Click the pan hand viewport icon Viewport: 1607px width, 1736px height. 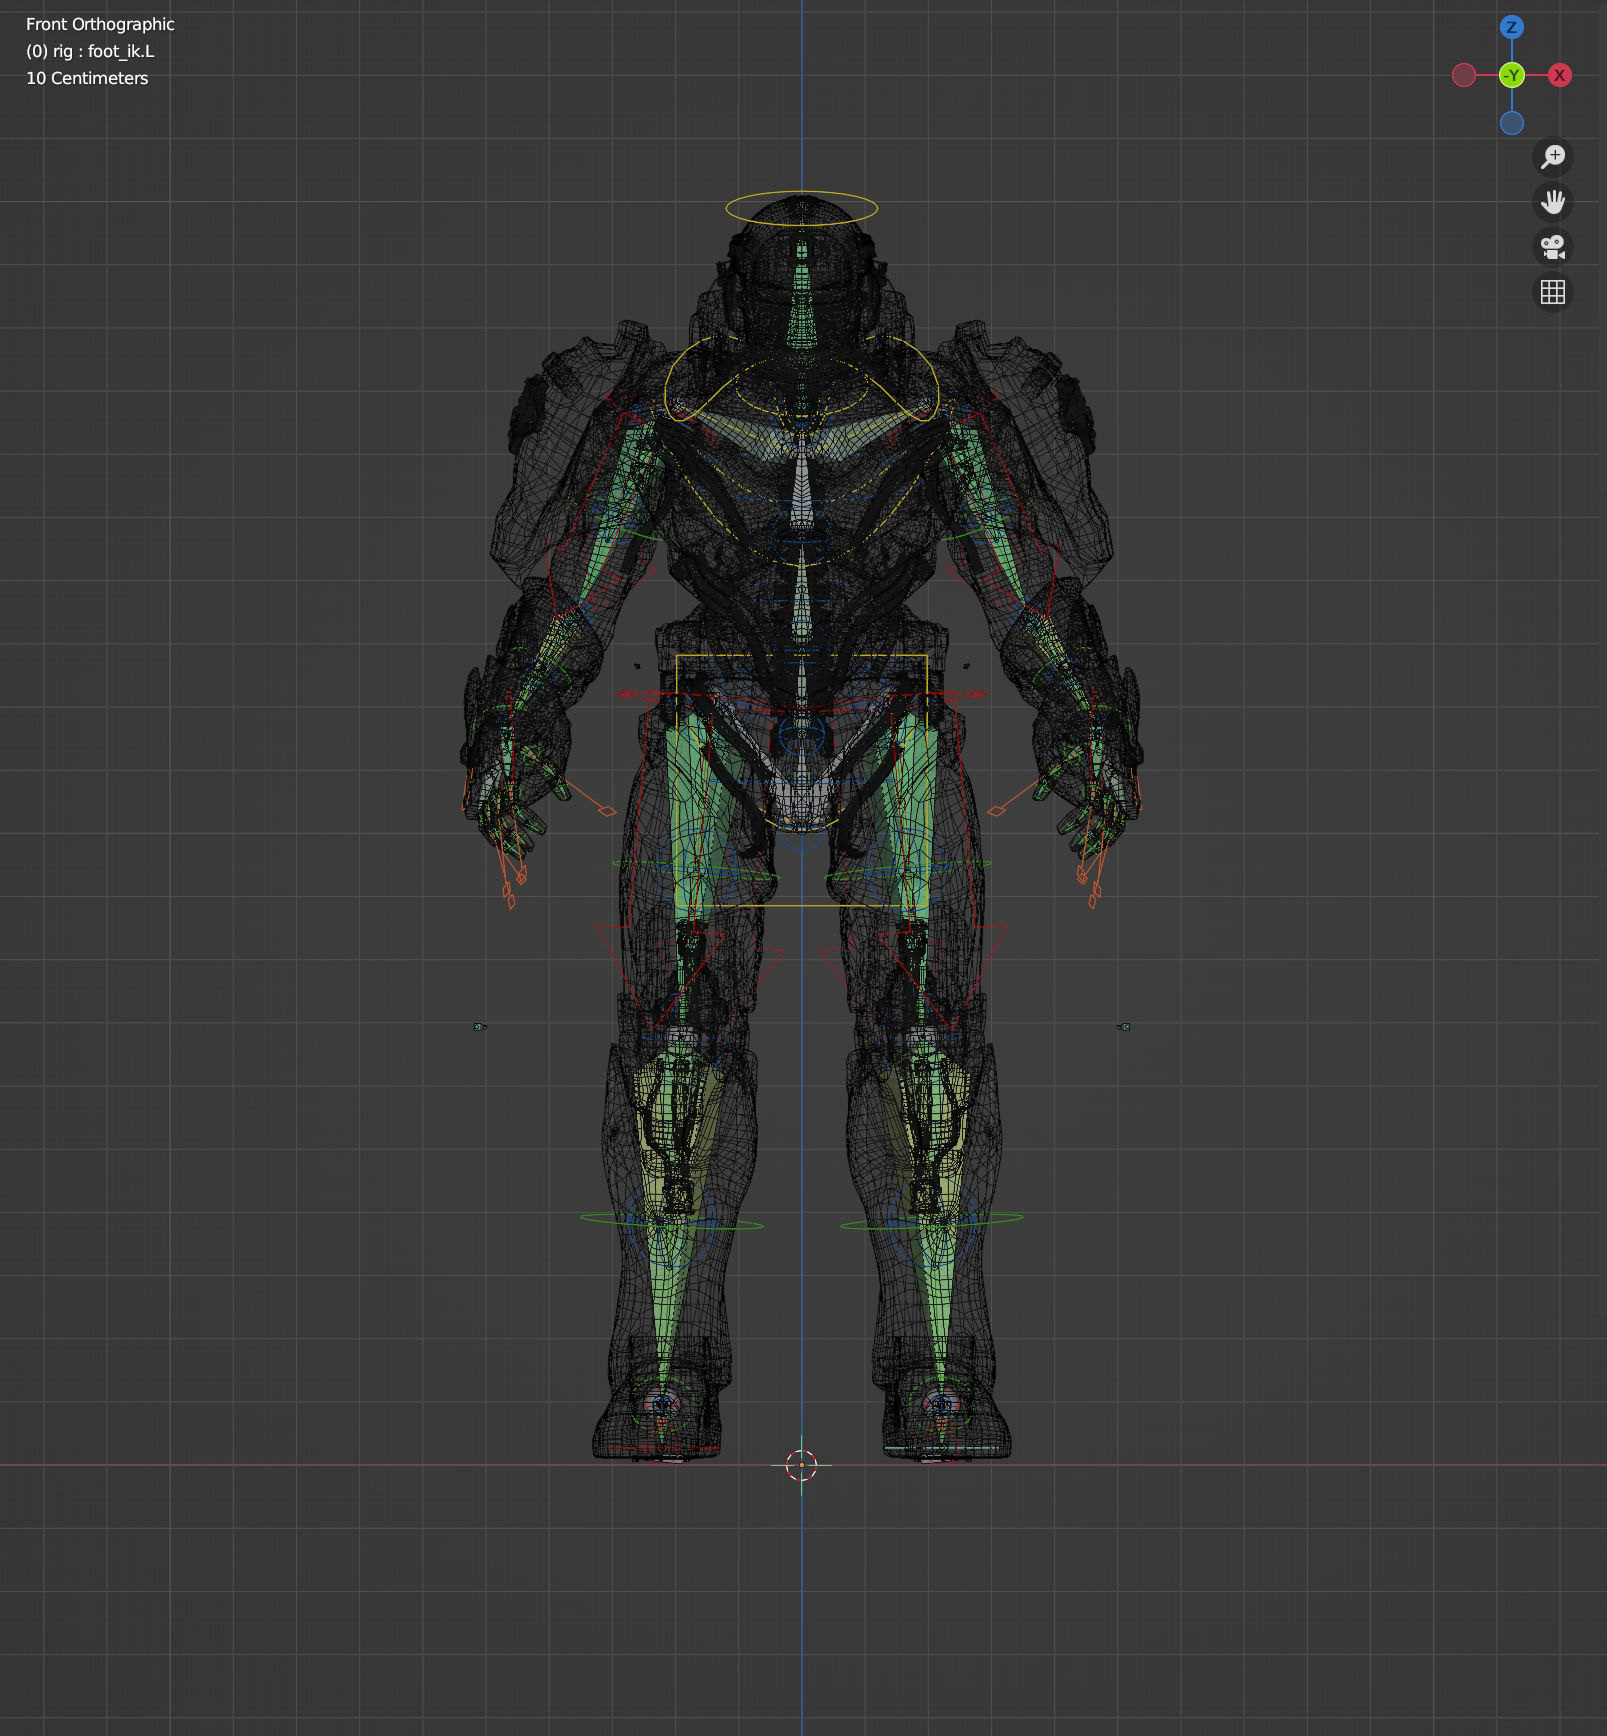[1552, 202]
